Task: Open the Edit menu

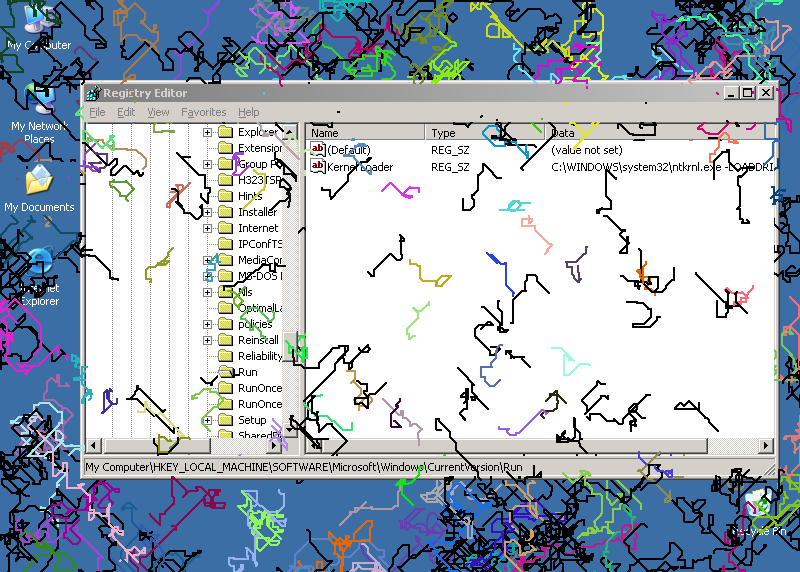Action: (126, 112)
